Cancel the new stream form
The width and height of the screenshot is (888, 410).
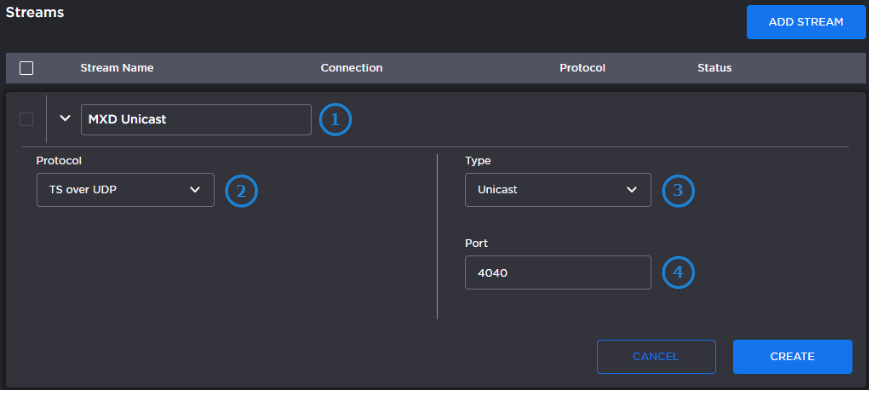pos(656,356)
